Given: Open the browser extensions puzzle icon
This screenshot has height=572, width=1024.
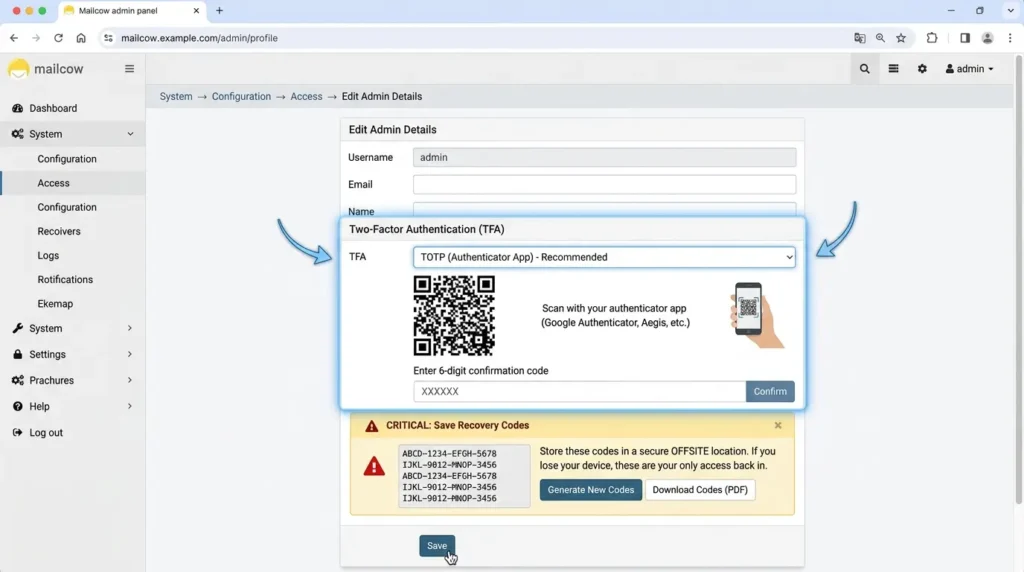Looking at the screenshot, I should 932,38.
